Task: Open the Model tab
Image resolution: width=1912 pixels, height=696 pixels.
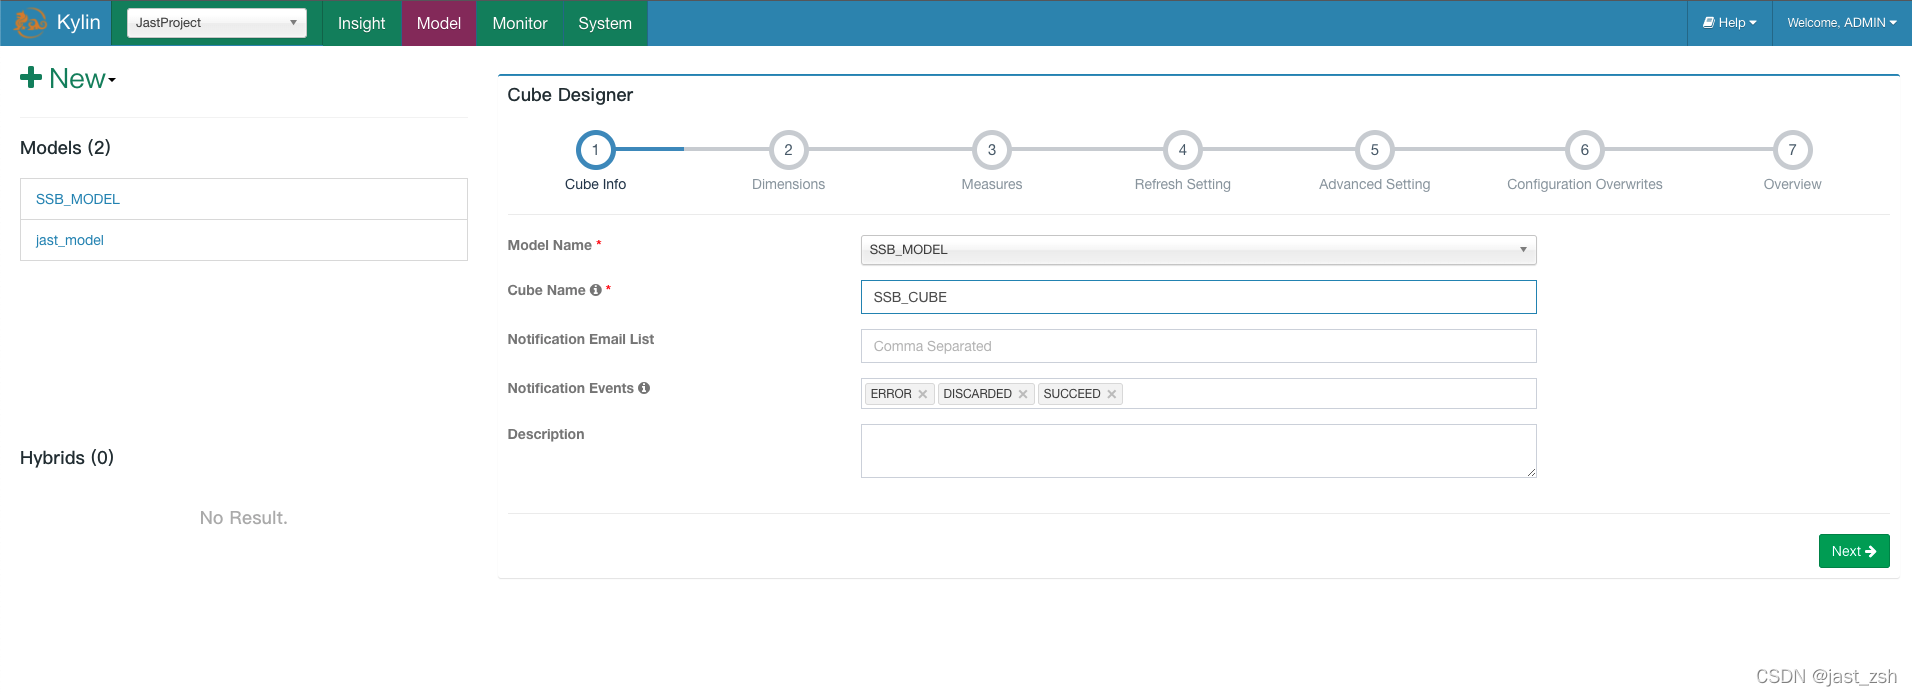Action: coord(439,23)
